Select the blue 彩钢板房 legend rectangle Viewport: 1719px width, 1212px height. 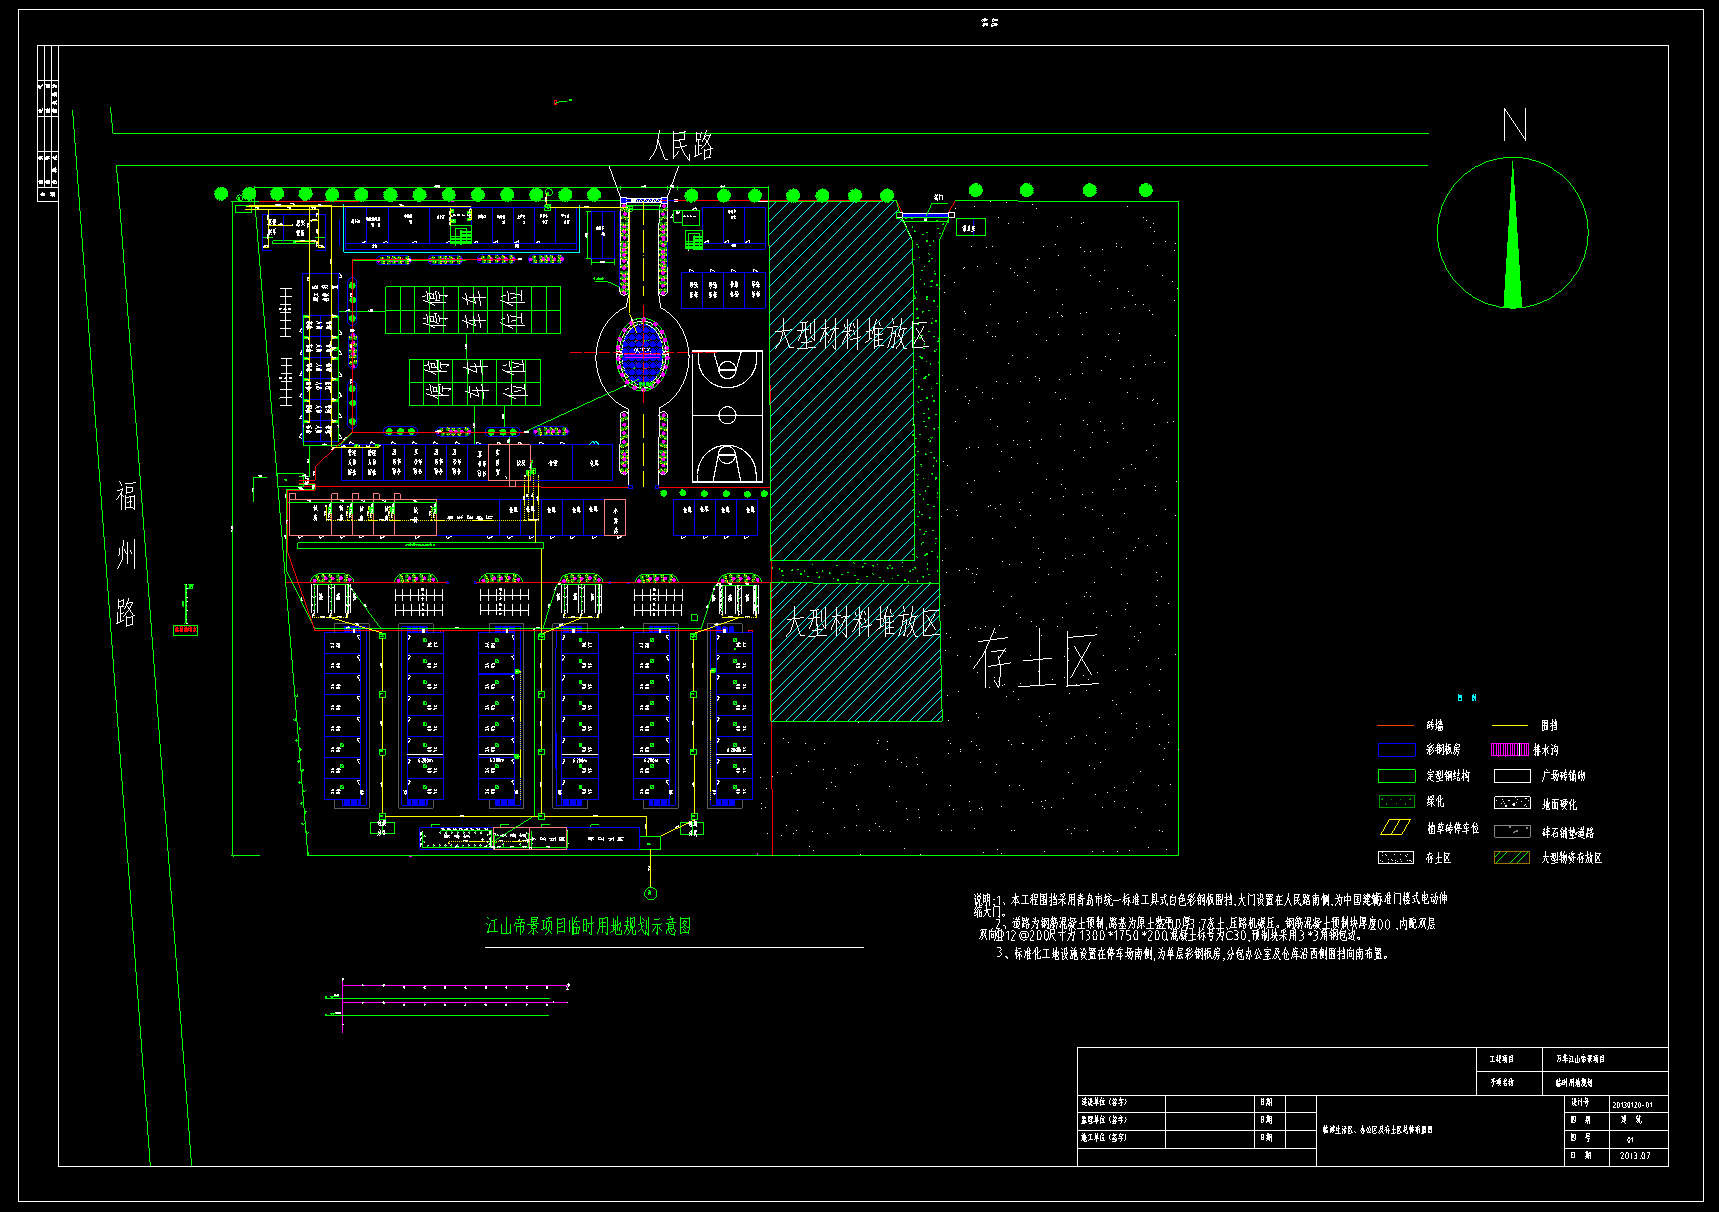1396,749
